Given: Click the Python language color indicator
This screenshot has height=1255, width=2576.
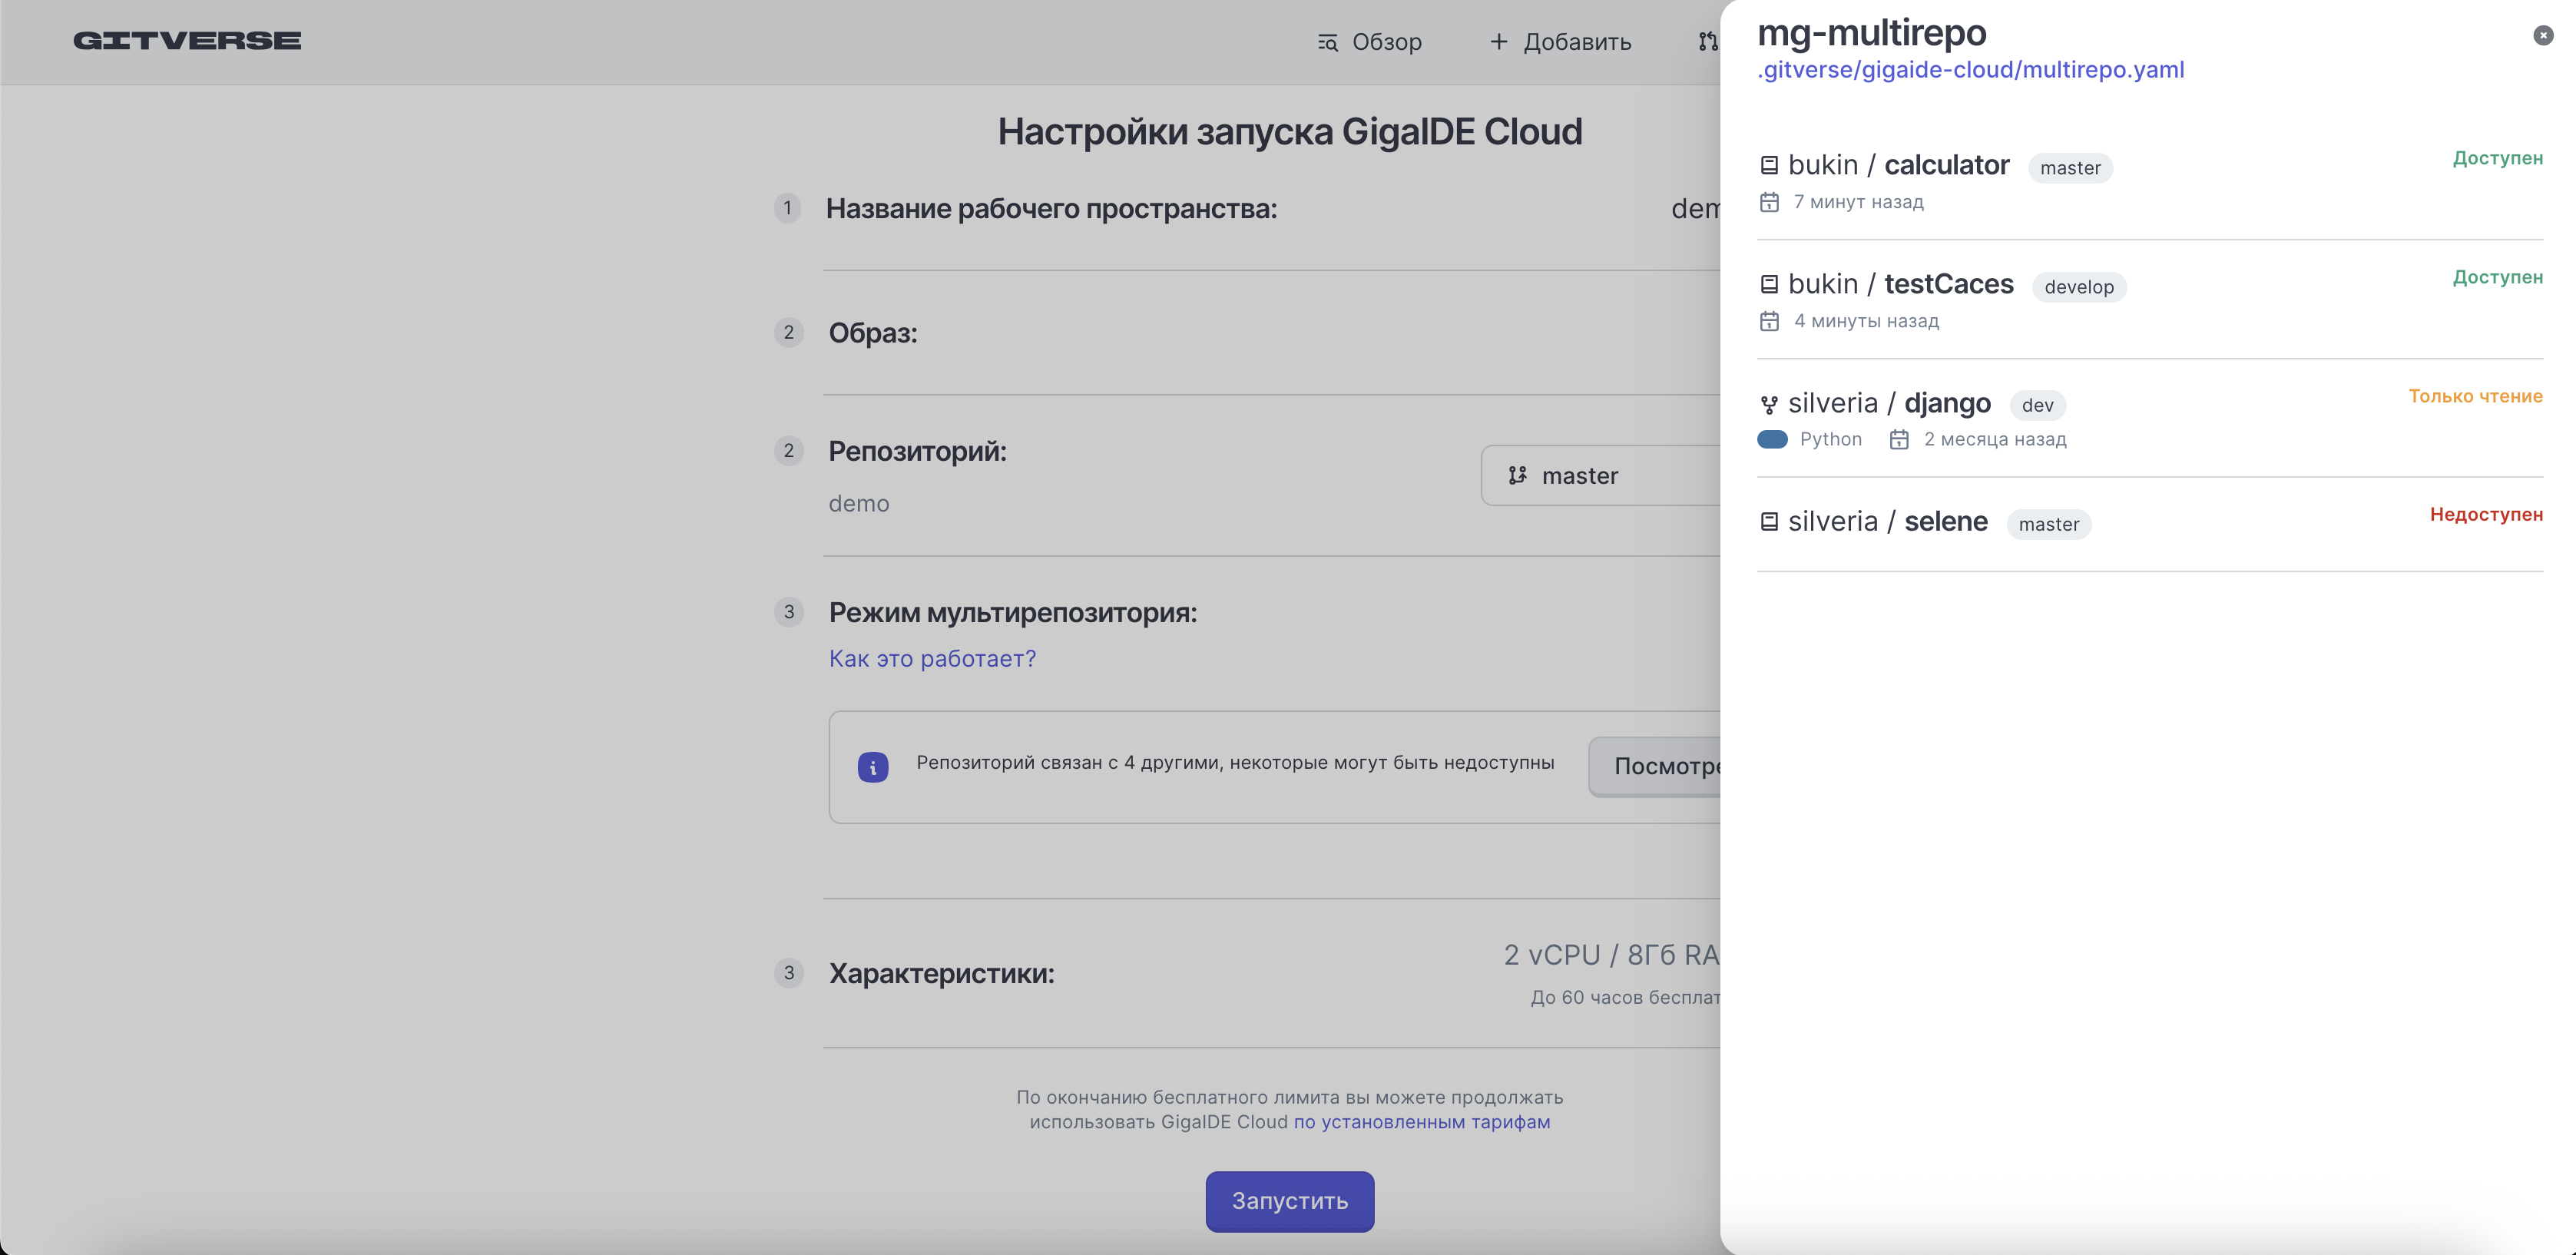Looking at the screenshot, I should click(1772, 439).
